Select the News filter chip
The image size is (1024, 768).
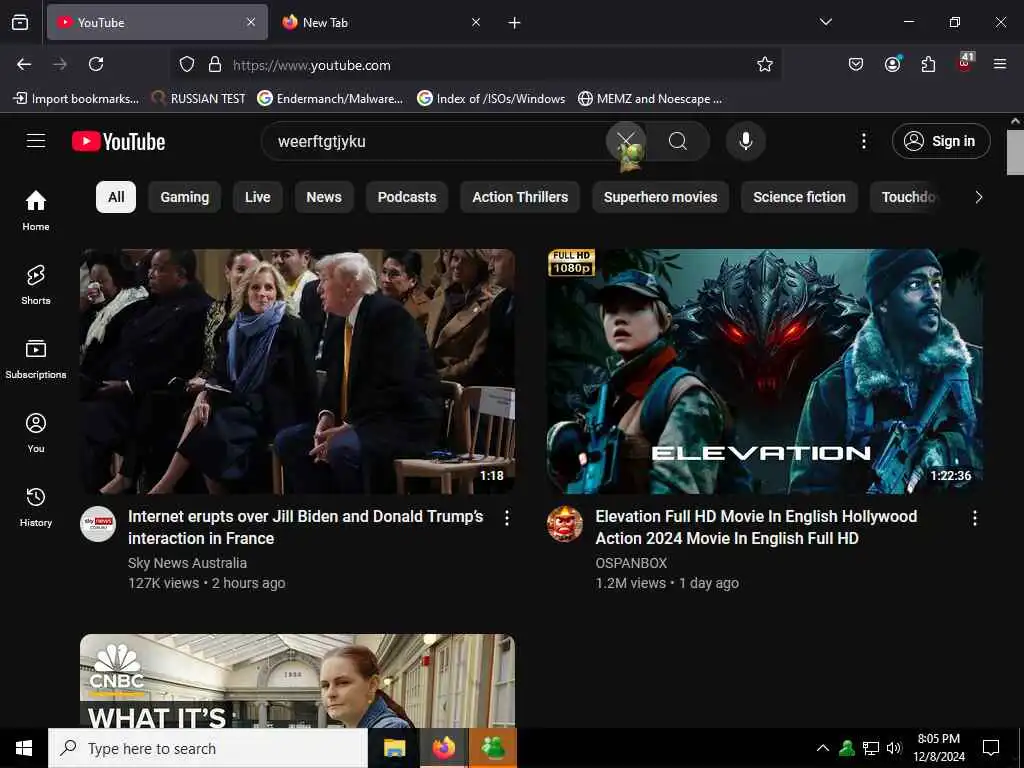point(324,197)
